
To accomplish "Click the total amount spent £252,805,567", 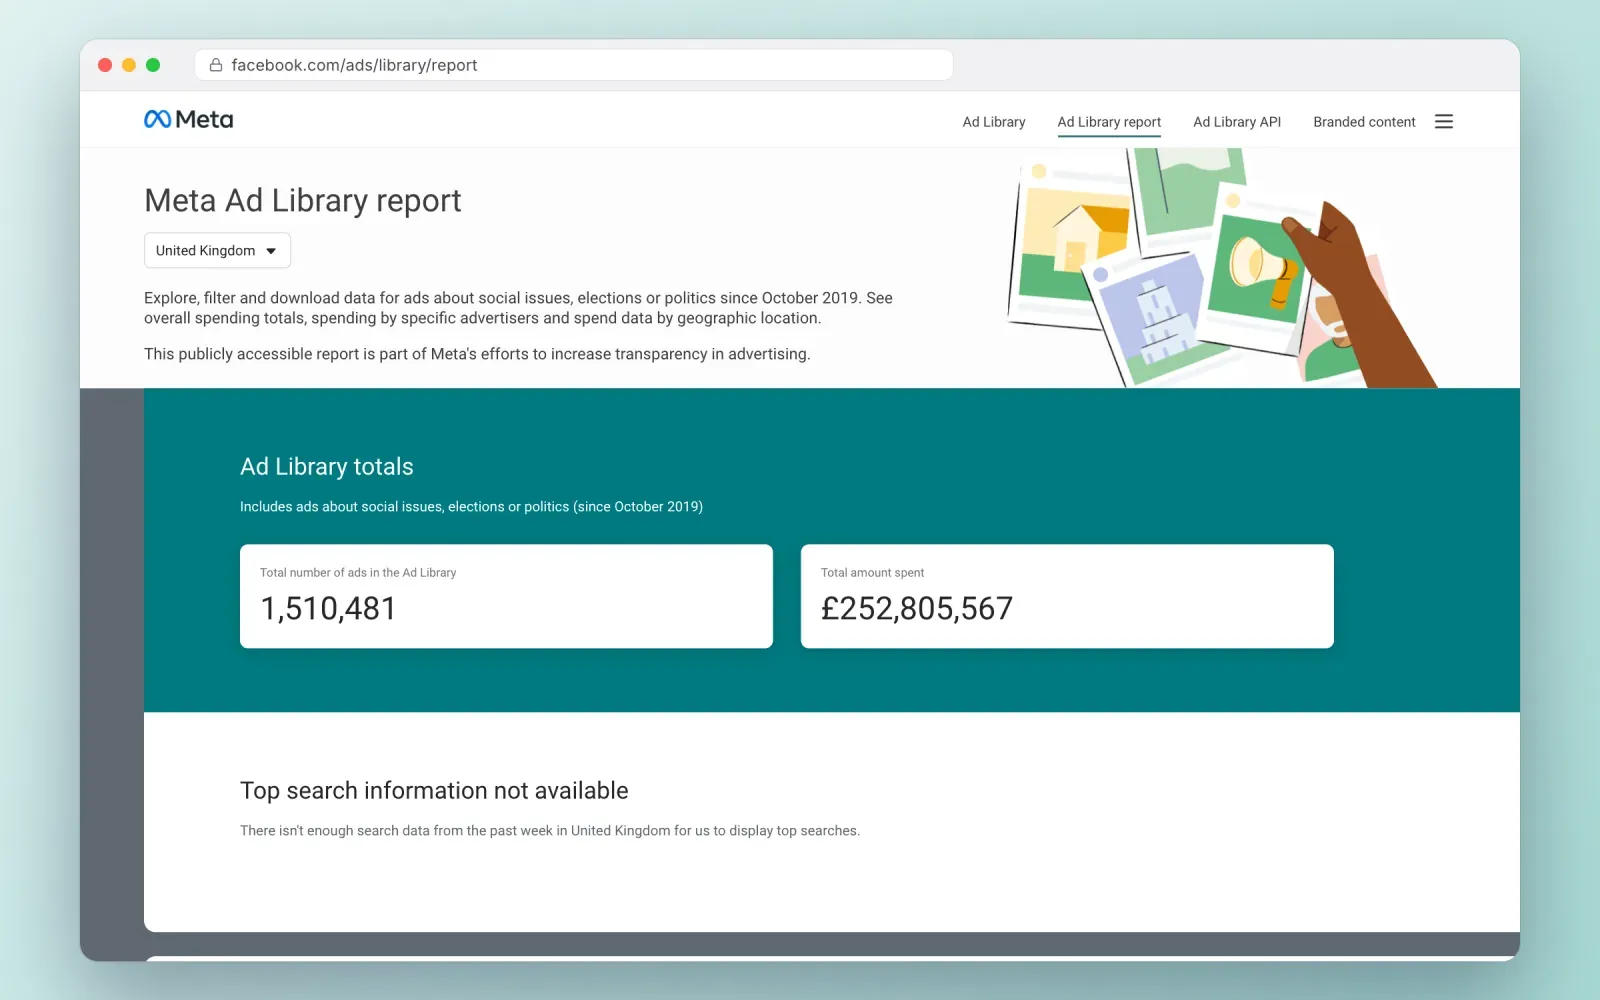I will tap(917, 608).
